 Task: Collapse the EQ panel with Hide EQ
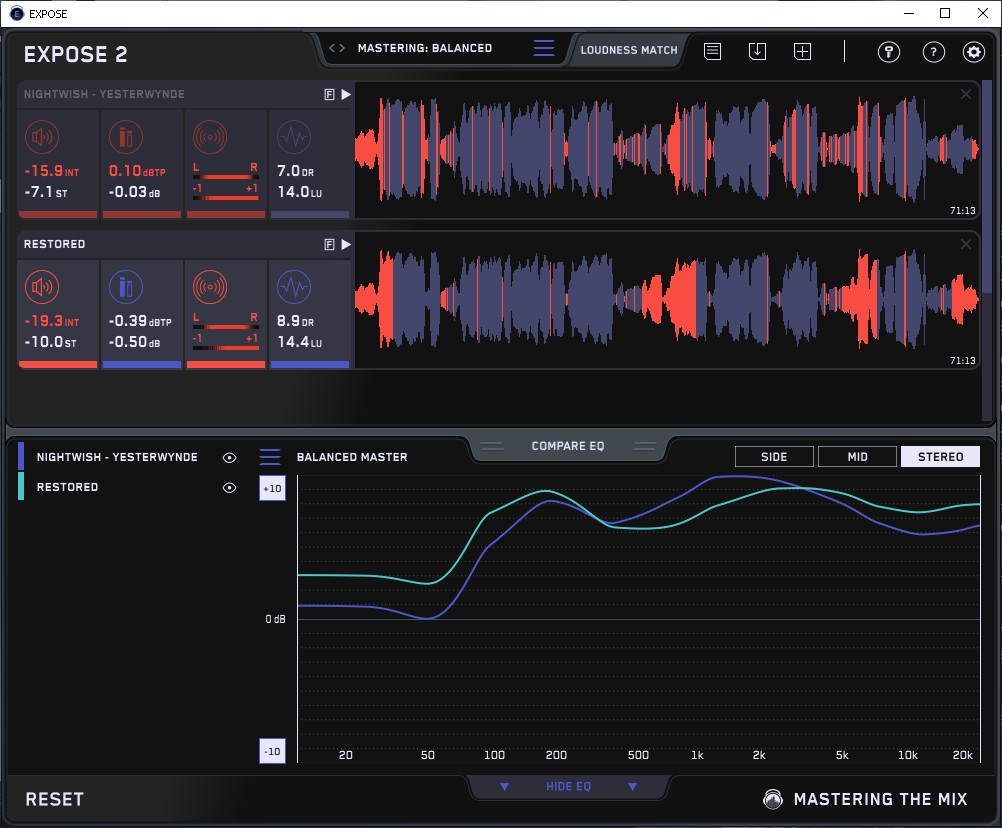tap(568, 787)
